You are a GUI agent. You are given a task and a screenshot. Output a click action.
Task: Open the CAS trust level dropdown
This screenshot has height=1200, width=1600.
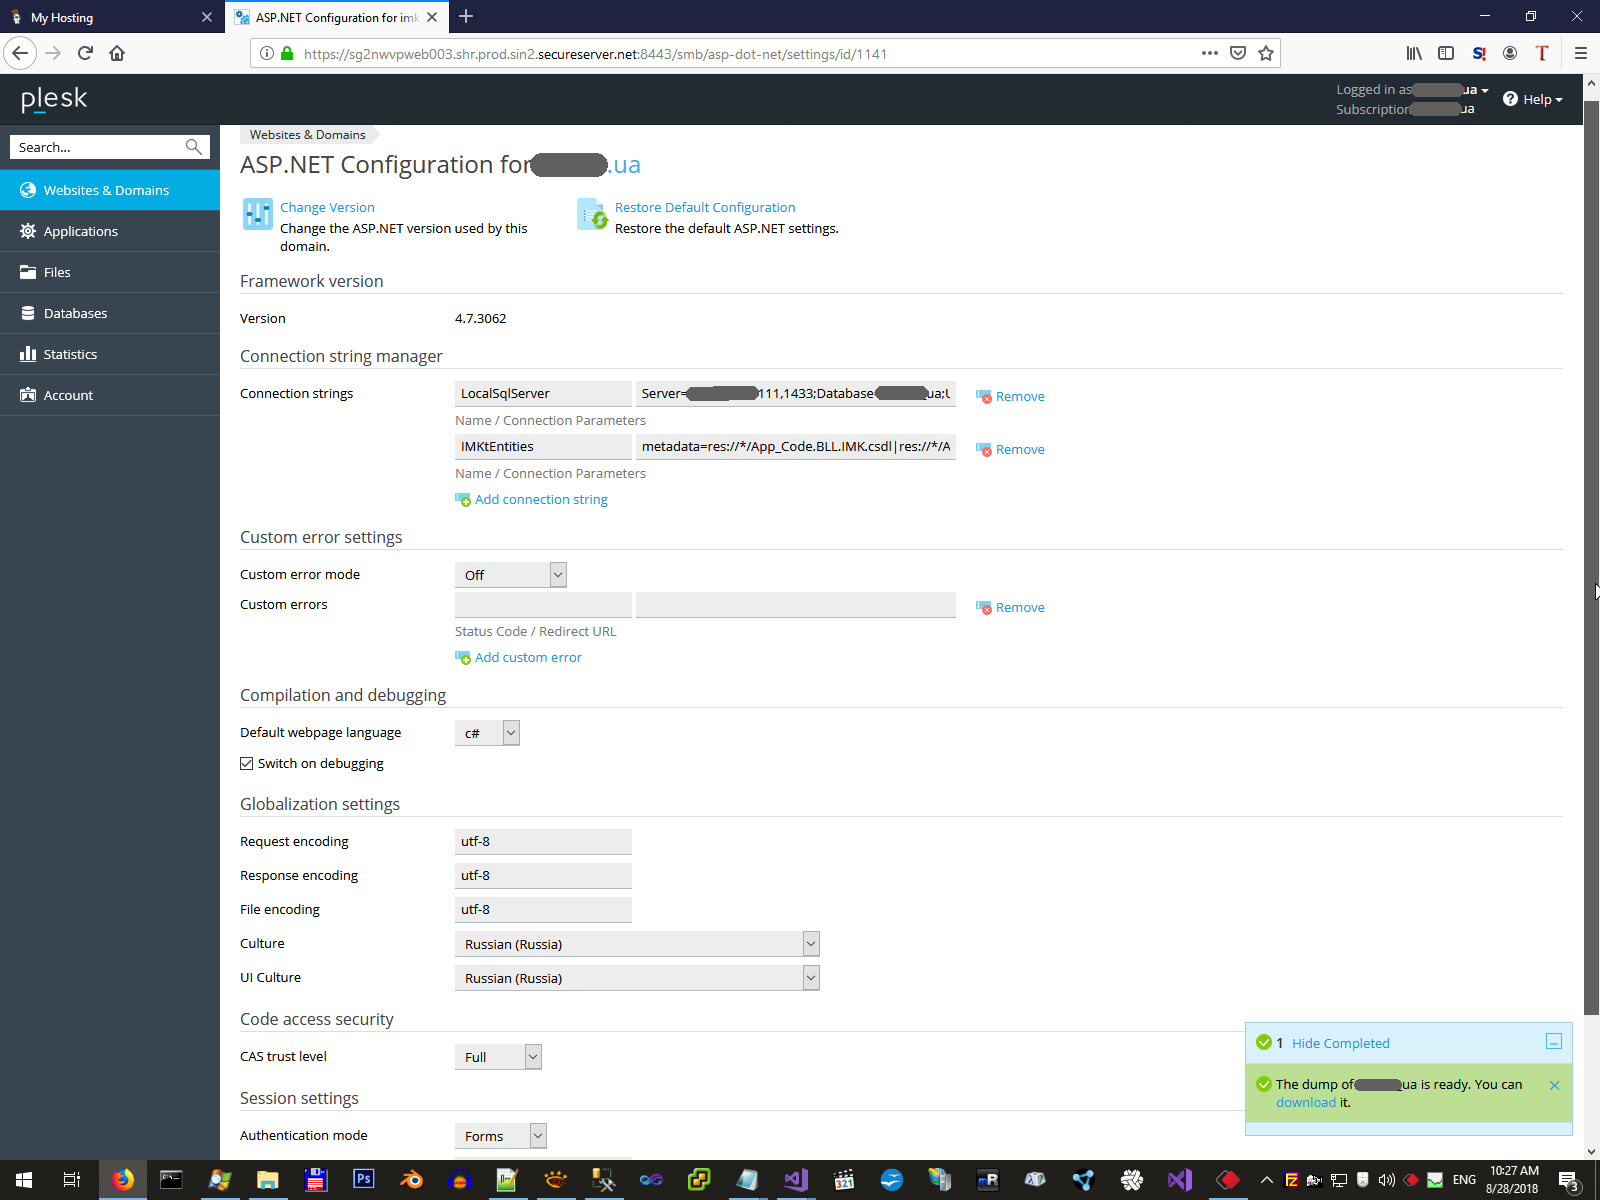pyautogui.click(x=498, y=1057)
